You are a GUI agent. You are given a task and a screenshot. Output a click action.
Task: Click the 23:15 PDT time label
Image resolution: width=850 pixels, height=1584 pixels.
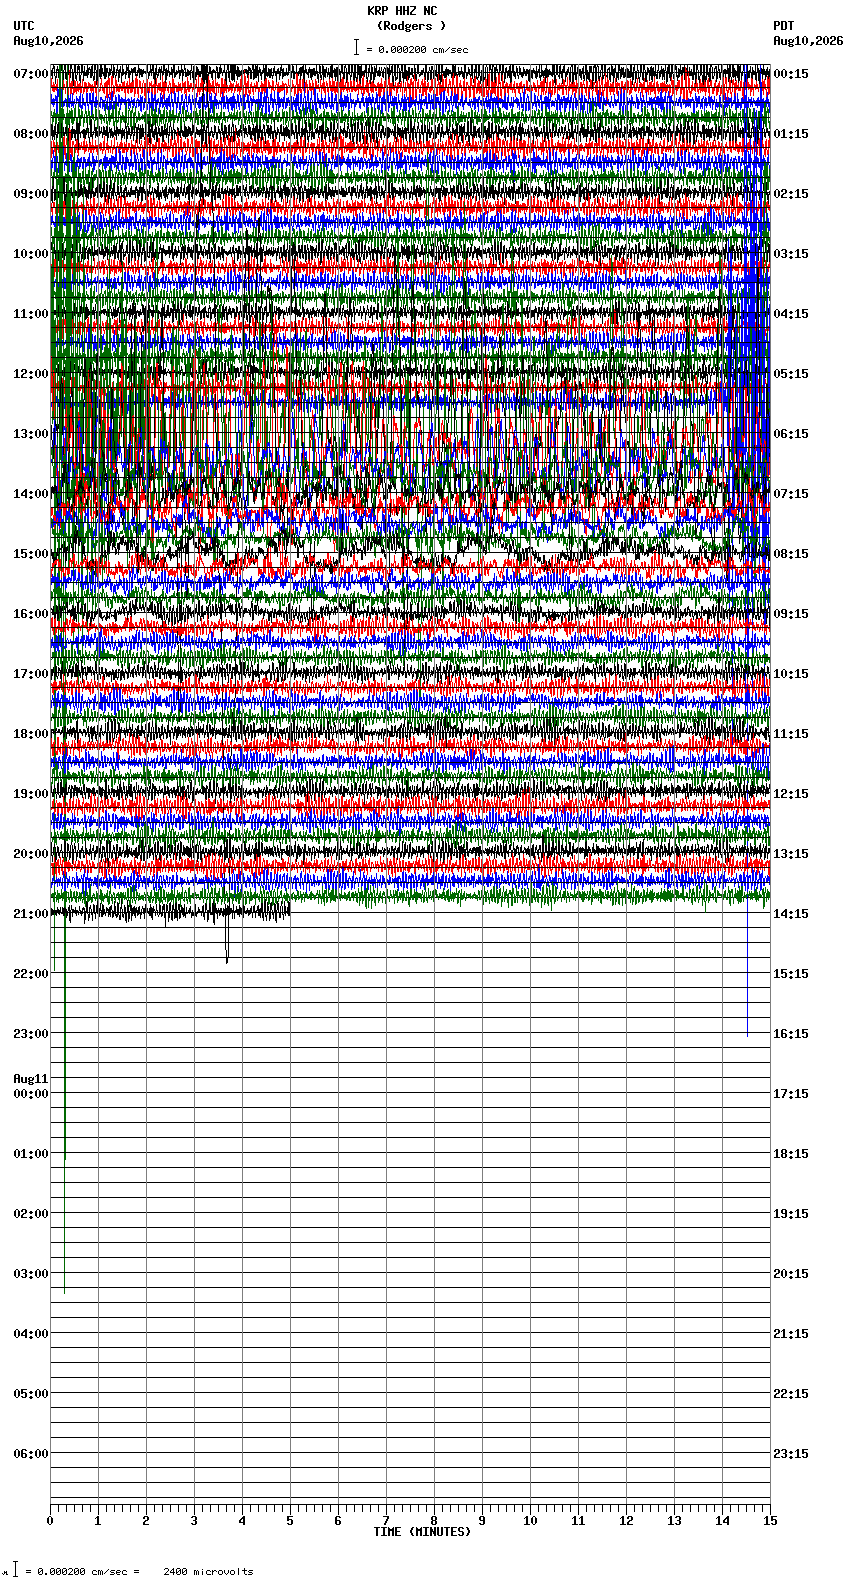click(791, 1454)
